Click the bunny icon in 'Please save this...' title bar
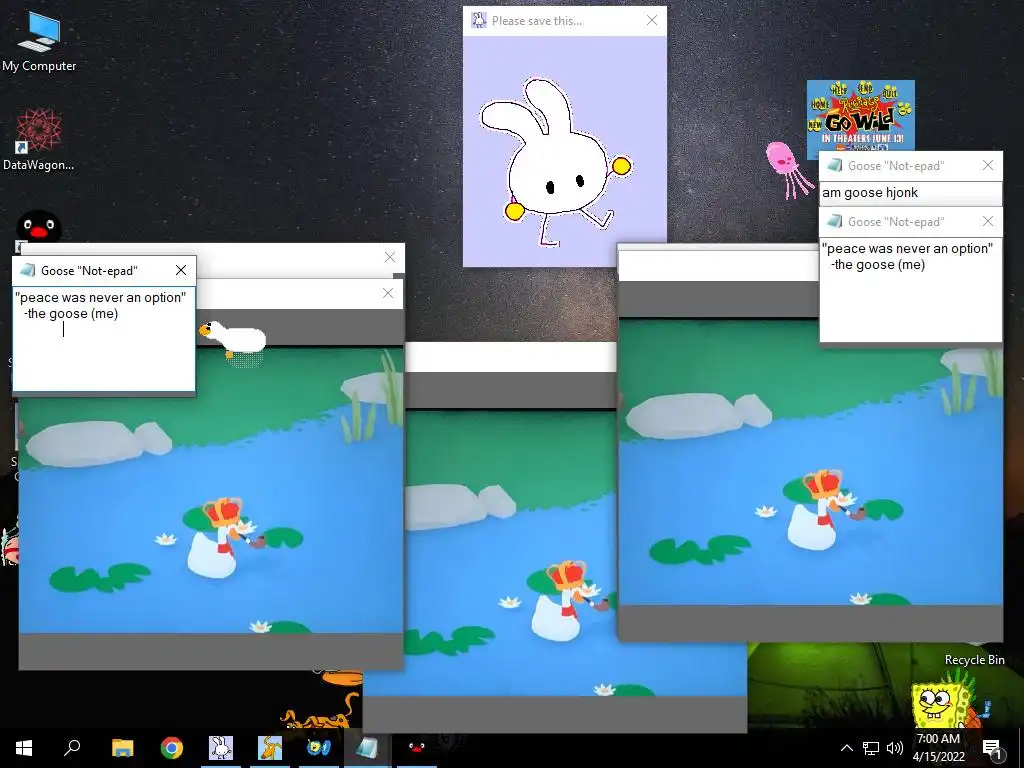Image resolution: width=1024 pixels, height=768 pixels. [479, 20]
